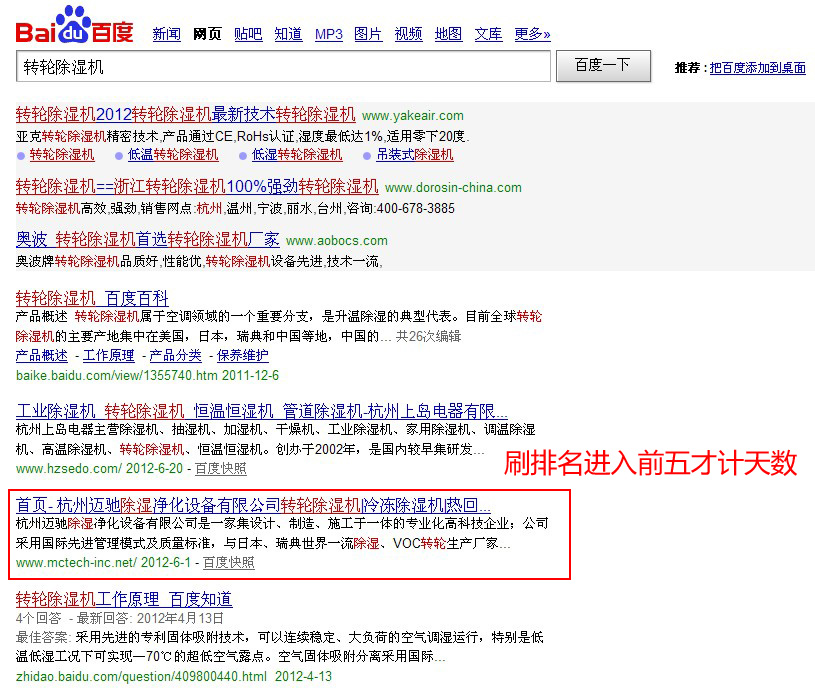The width and height of the screenshot is (815, 688).
Task: Open the 地图 (Maps) tab
Action: 449,34
